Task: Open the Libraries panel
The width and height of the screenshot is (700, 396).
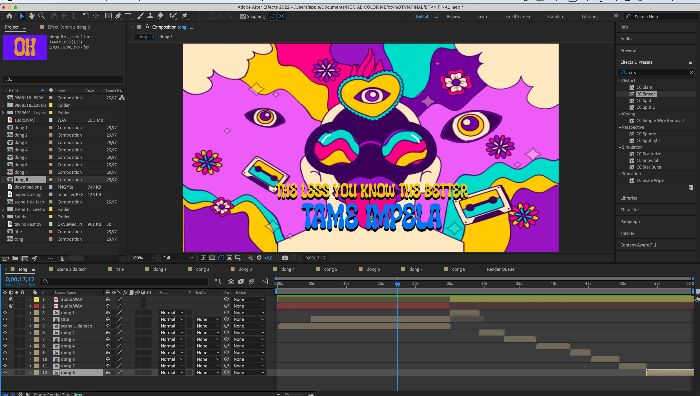Action: pos(629,198)
